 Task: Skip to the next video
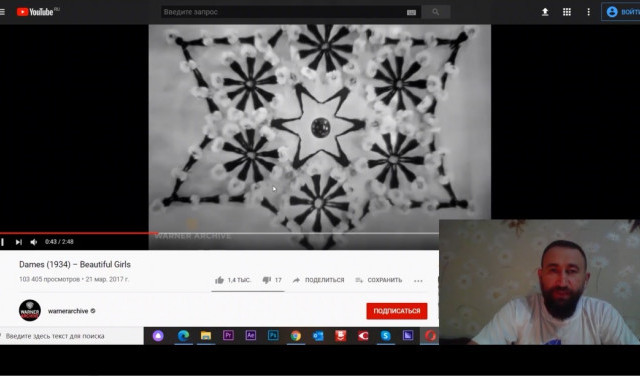click(18, 242)
